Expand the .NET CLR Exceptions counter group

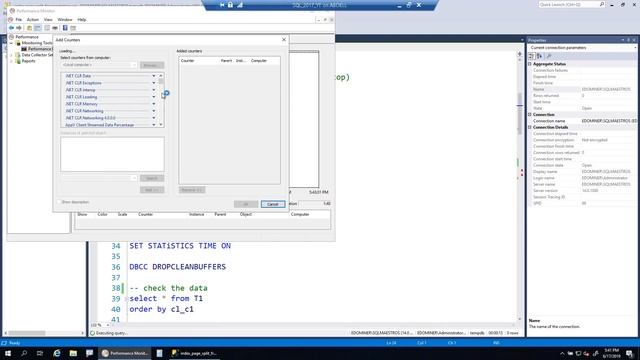coord(153,83)
